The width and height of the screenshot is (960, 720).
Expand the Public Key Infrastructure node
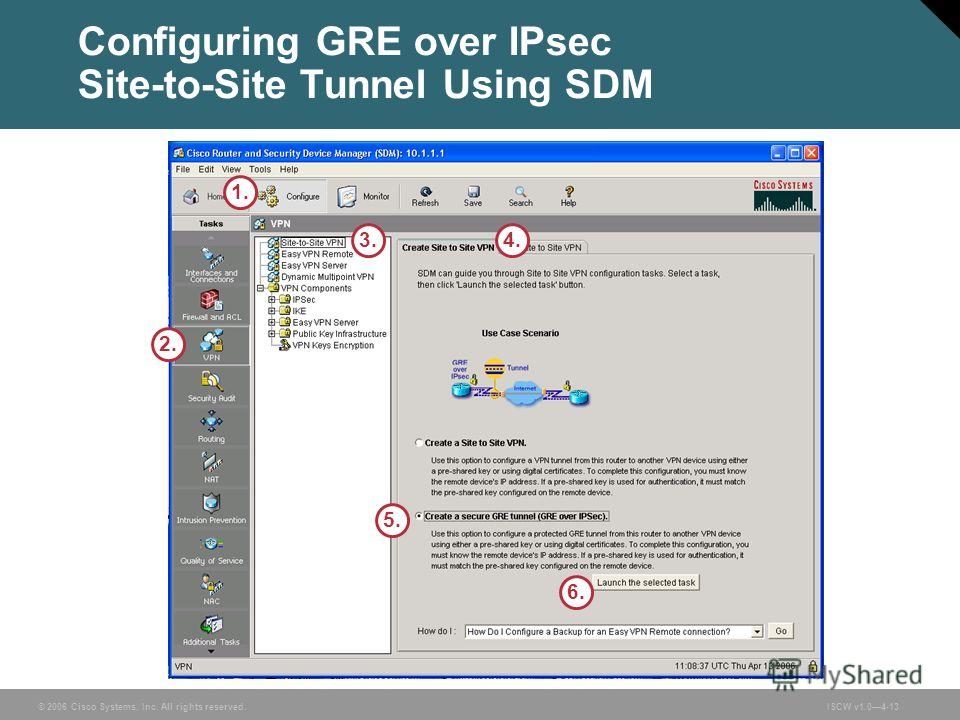(x=272, y=334)
